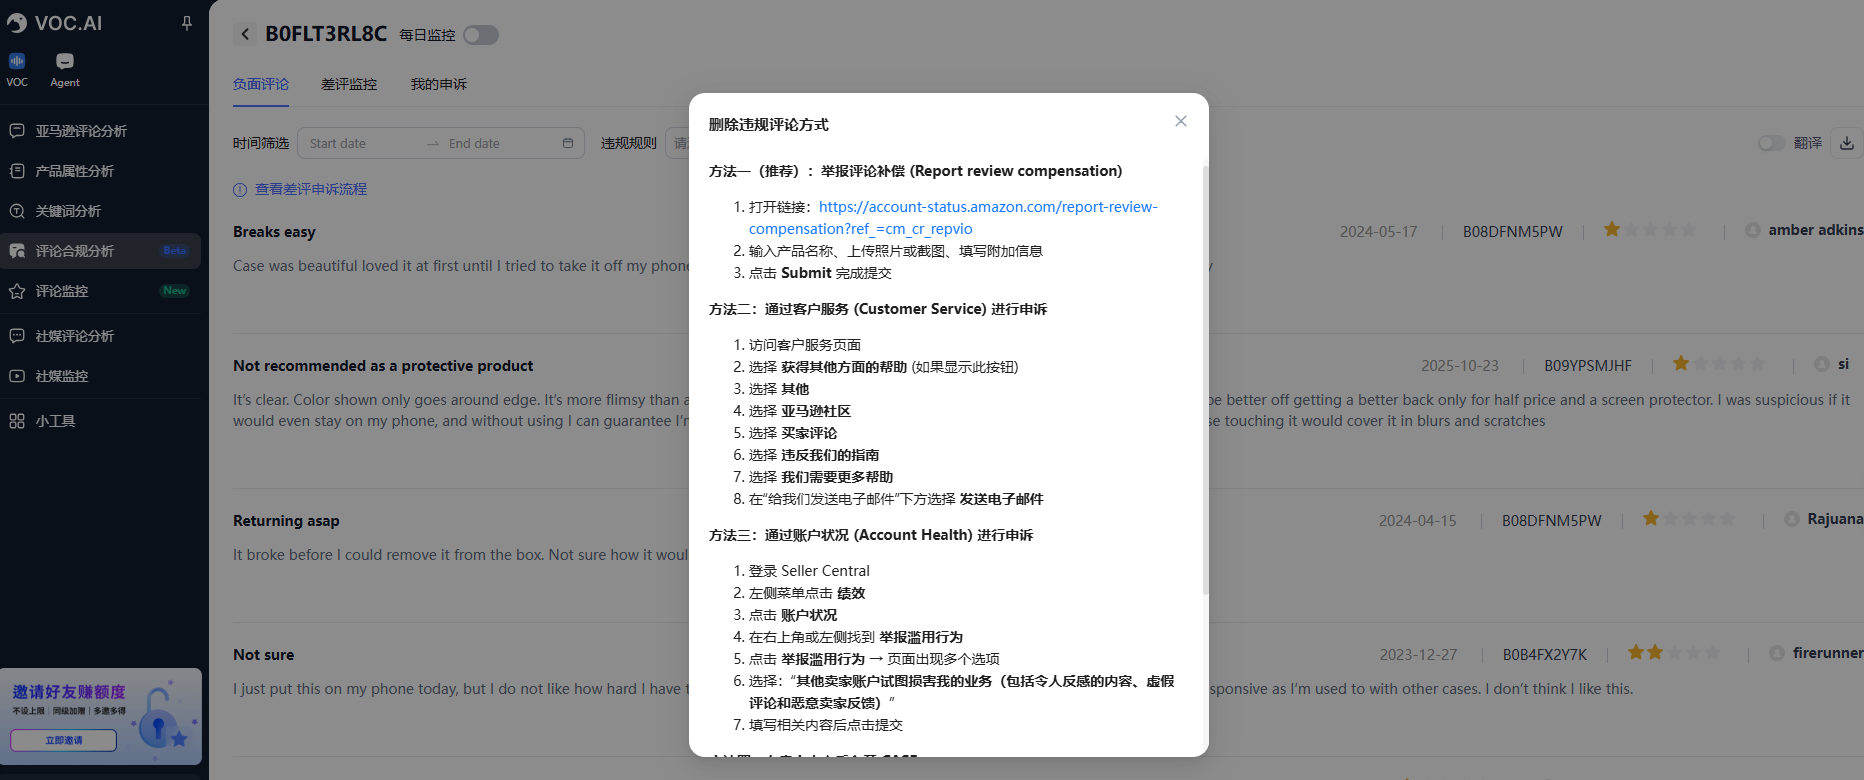Toggle the 每日监控 daily monitoring switch
Screen dimensions: 1864x780
pyautogui.click(x=481, y=35)
